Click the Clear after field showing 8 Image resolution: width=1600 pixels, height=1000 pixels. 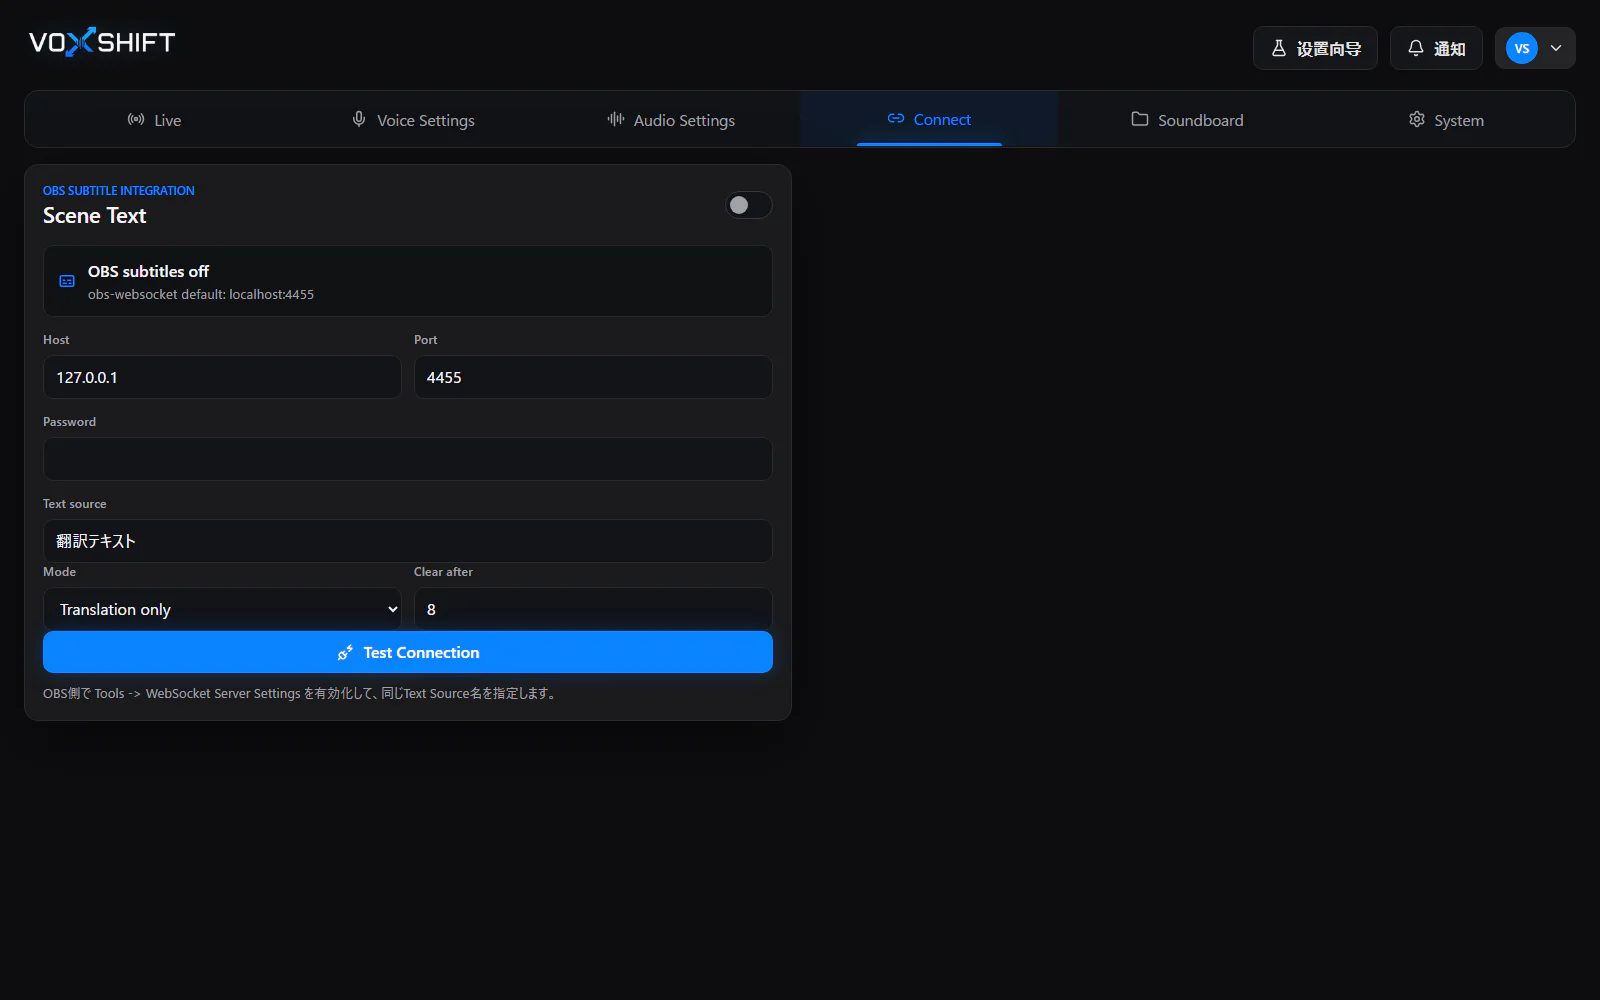[593, 609]
